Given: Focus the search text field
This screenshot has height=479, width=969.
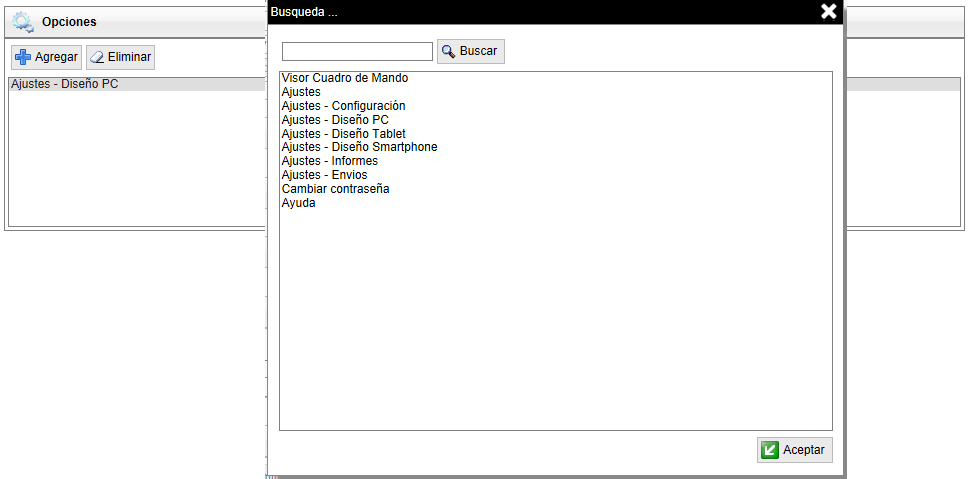Looking at the screenshot, I should [x=357, y=51].
